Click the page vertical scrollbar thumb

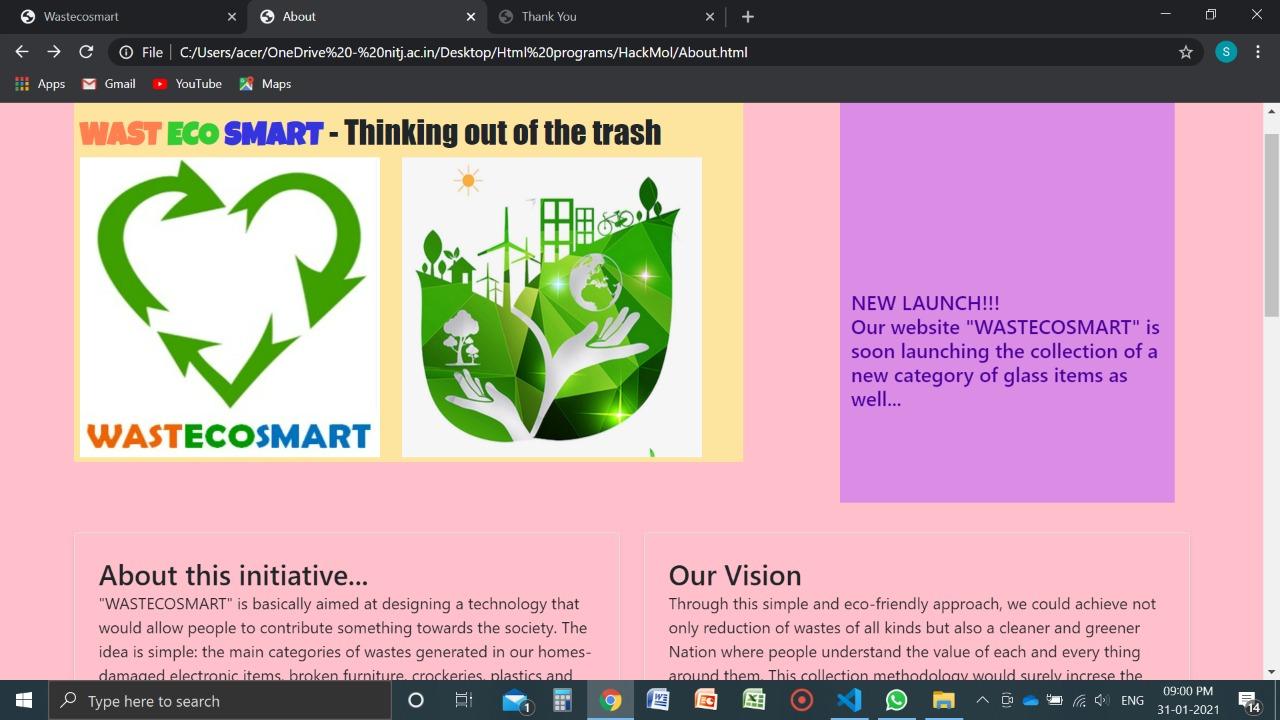(1271, 224)
